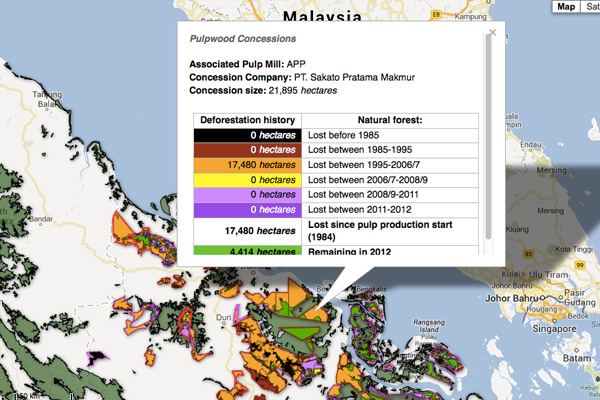The height and width of the screenshot is (400, 600).
Task: Click green 'Remaining in 2012' swatch
Action: pyautogui.click(x=246, y=250)
